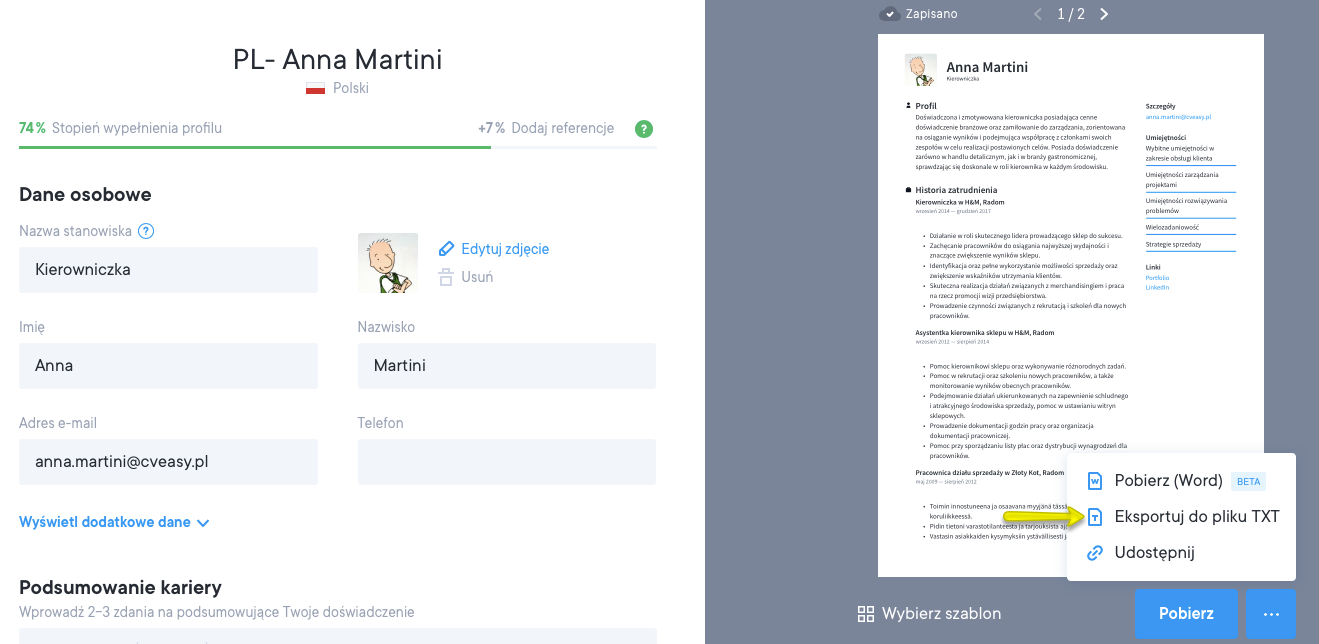Click the template grid icon
This screenshot has width=1319, height=644.
coord(866,614)
